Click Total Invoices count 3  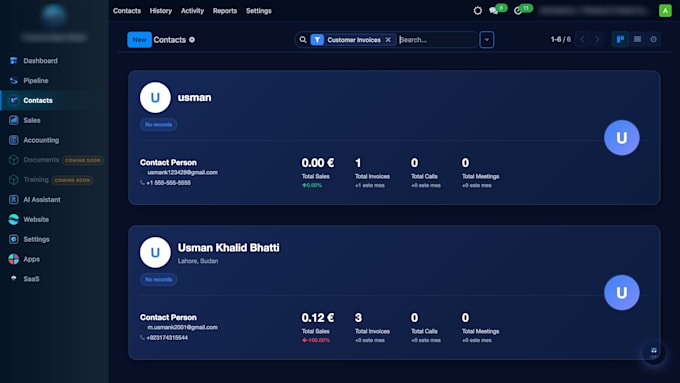pyautogui.click(x=358, y=318)
